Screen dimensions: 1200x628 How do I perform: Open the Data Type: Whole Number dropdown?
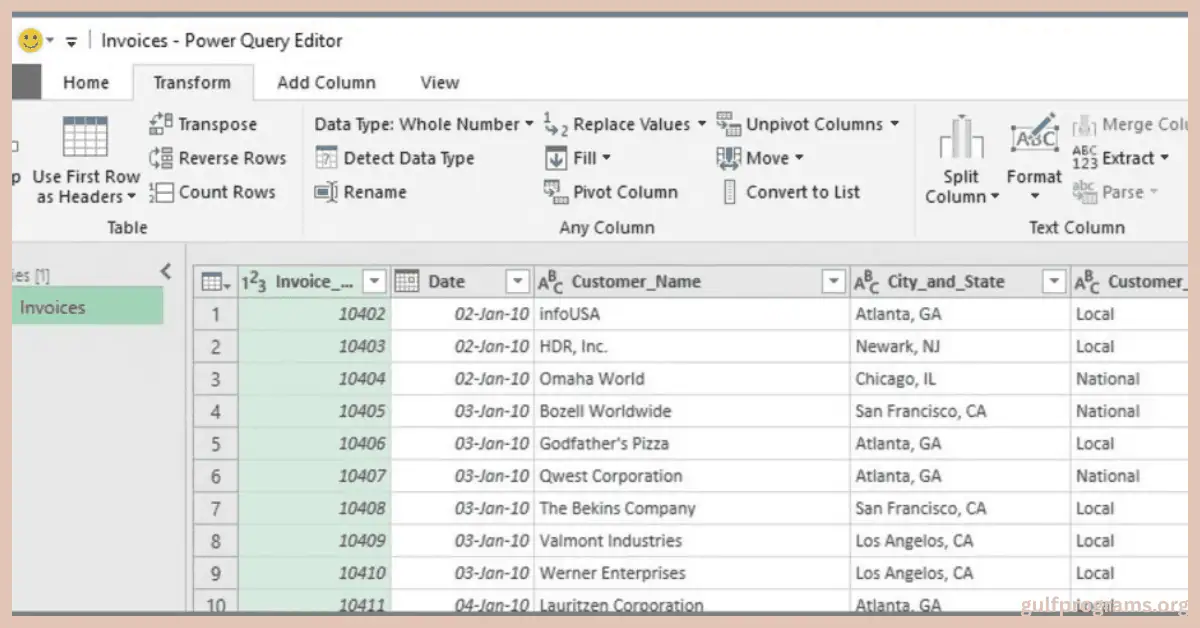point(528,125)
